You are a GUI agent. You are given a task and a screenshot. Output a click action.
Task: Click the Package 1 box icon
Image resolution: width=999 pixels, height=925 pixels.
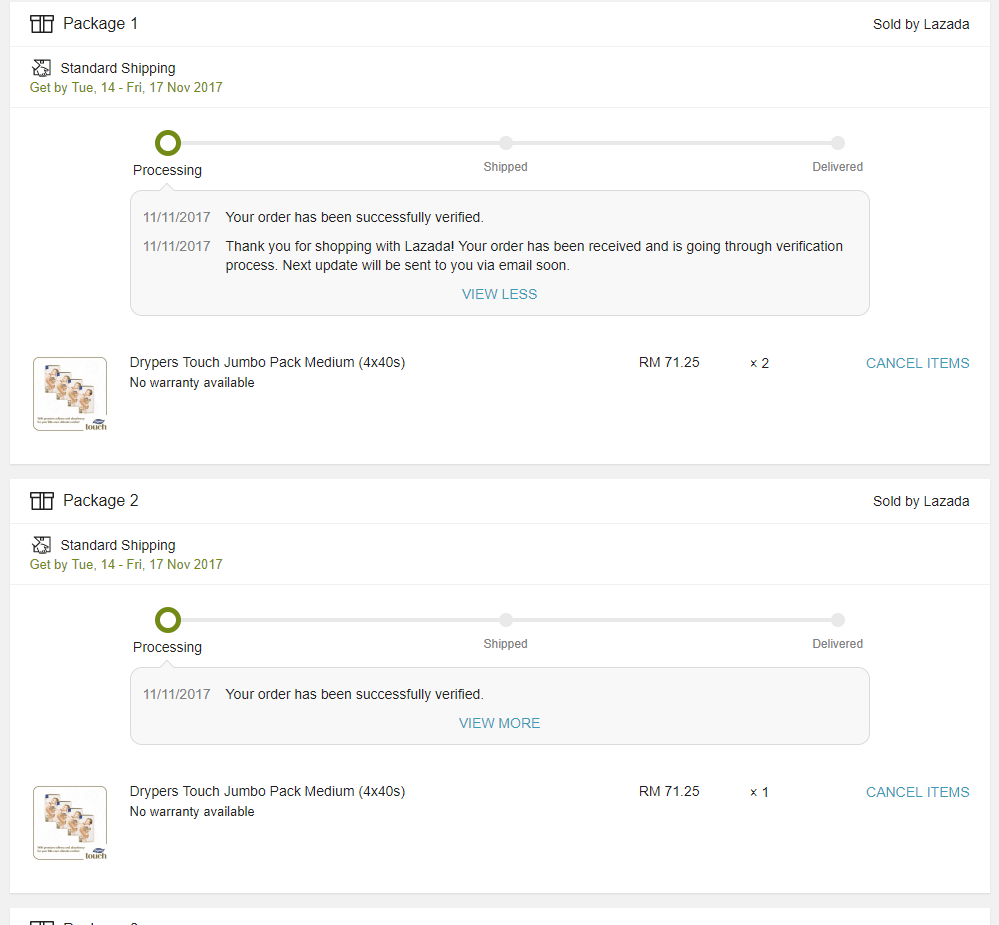pyautogui.click(x=41, y=24)
